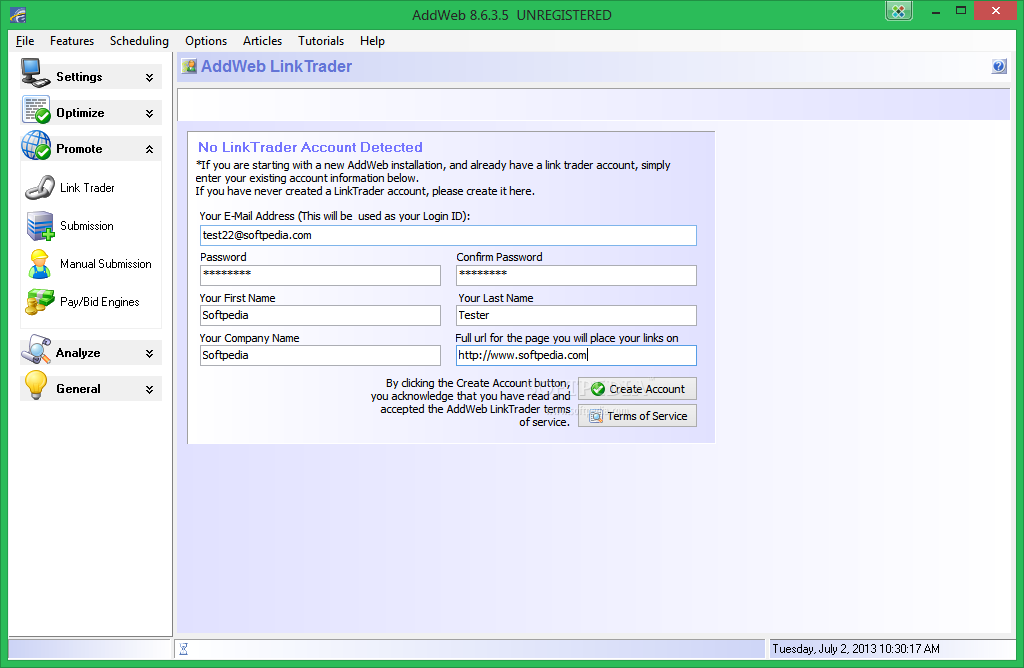Click the 'AddWeb LinkTrader' page title
Viewport: 1024px width, 668px height.
276,66
